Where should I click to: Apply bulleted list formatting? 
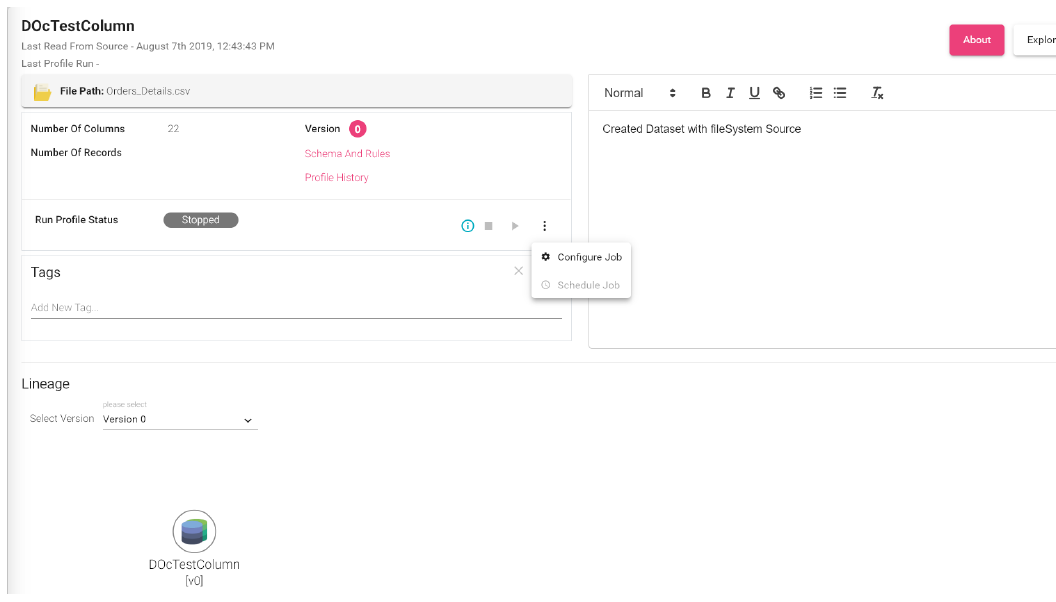point(840,93)
